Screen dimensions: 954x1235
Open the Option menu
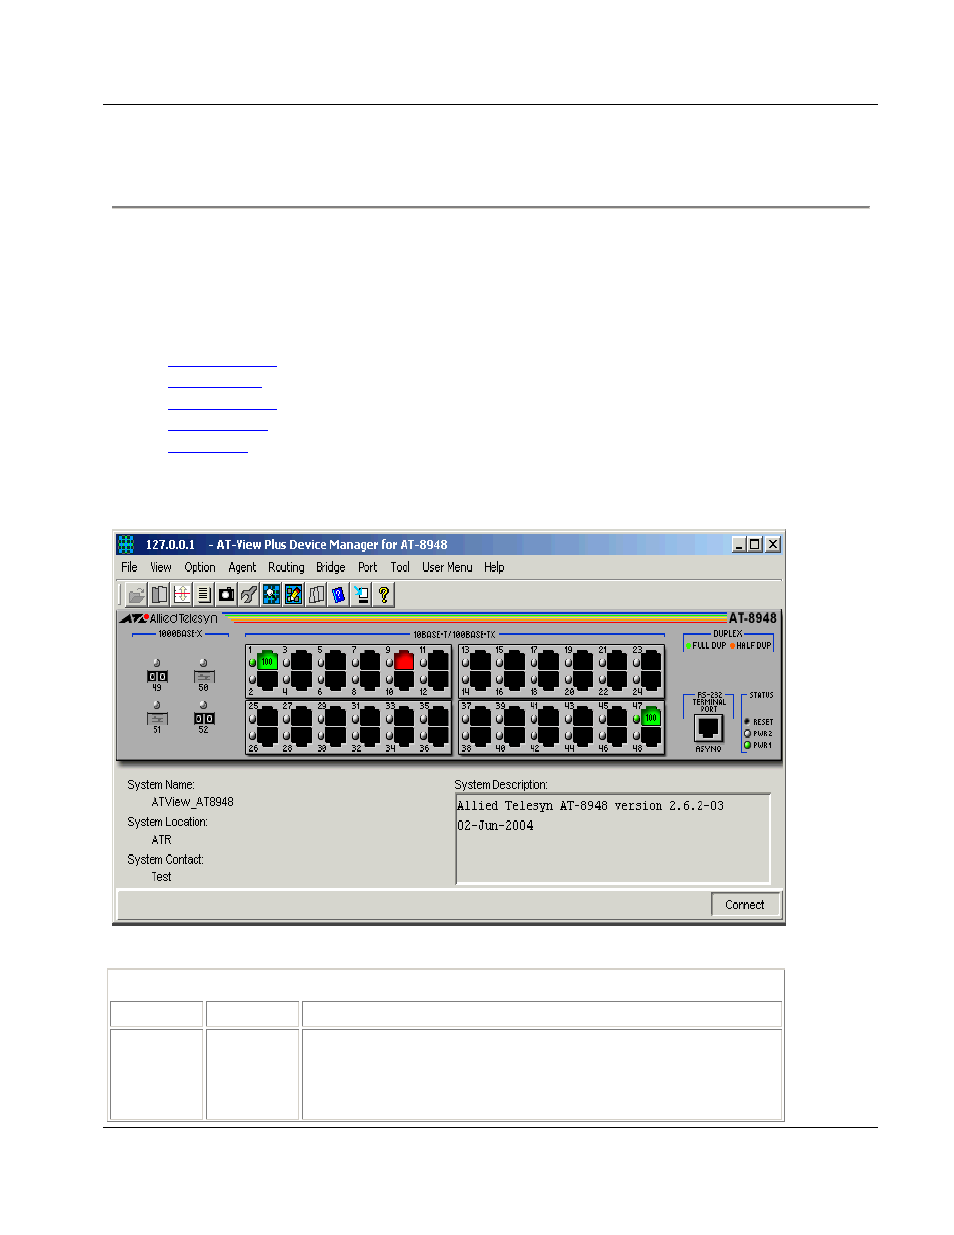(x=200, y=567)
